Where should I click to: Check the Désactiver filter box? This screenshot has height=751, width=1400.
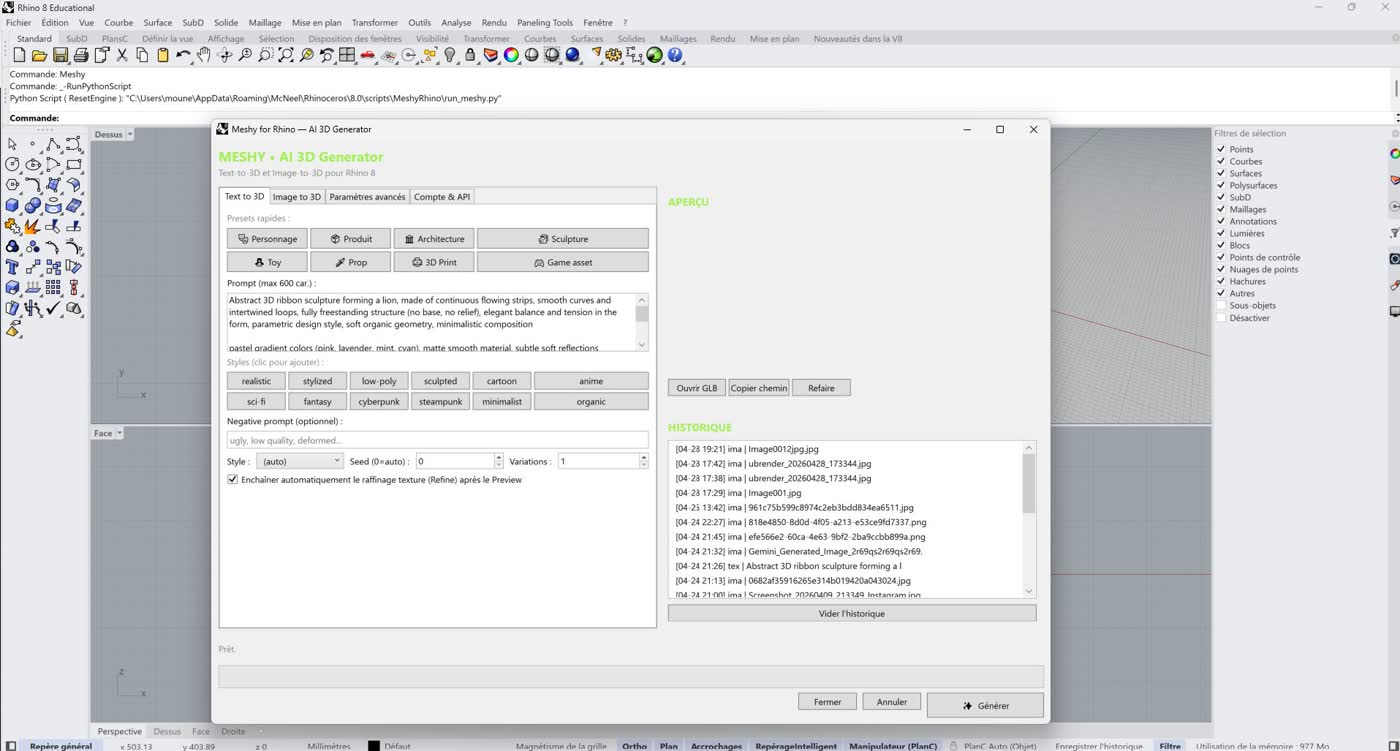coord(1221,318)
